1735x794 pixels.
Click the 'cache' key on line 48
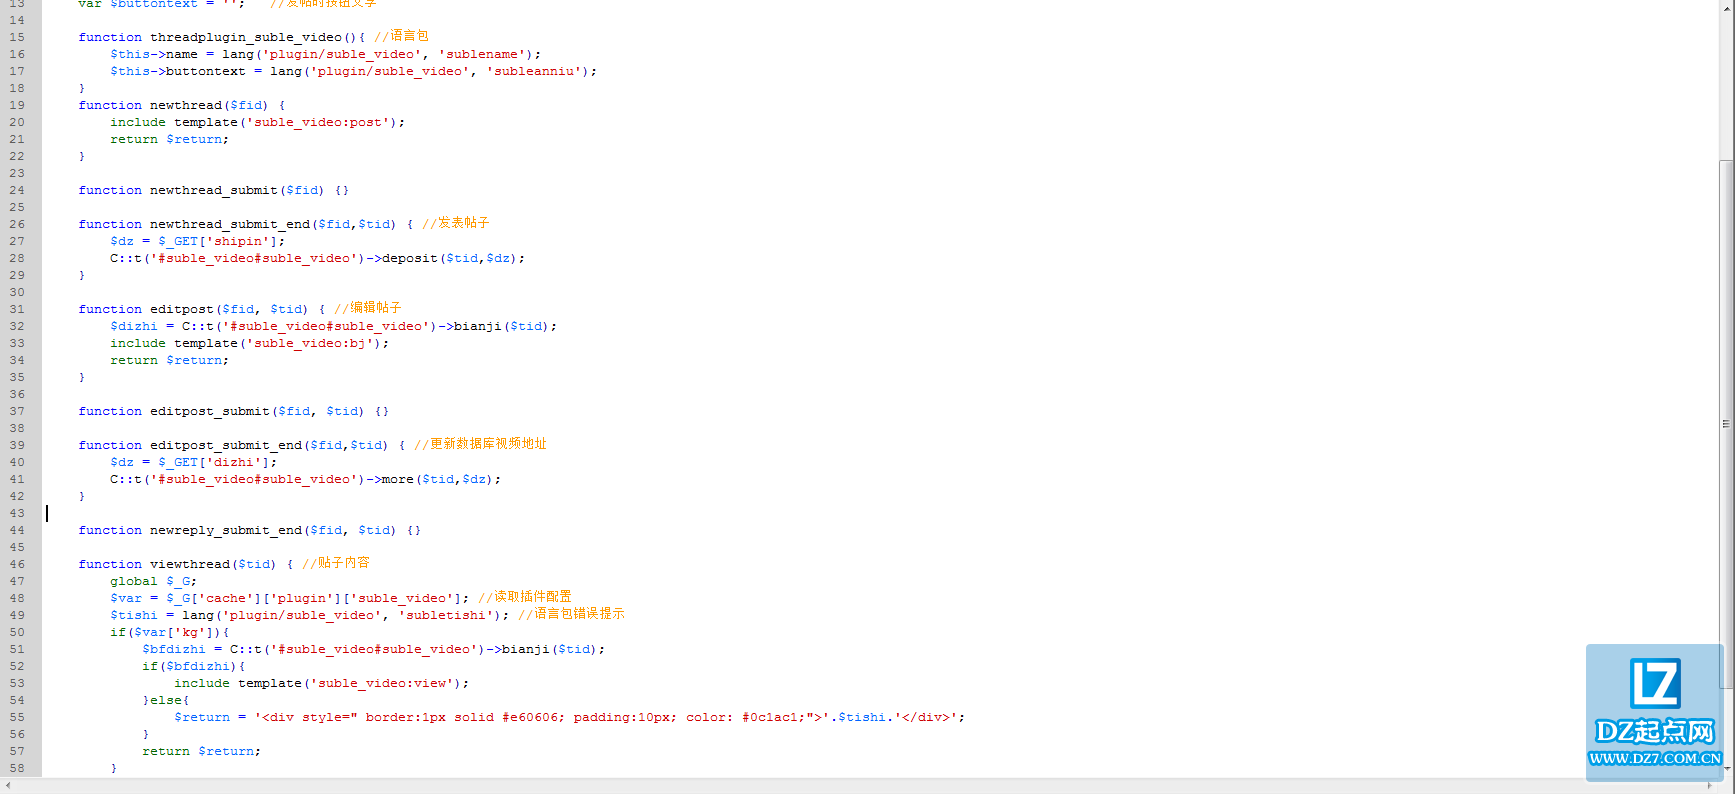(x=226, y=598)
